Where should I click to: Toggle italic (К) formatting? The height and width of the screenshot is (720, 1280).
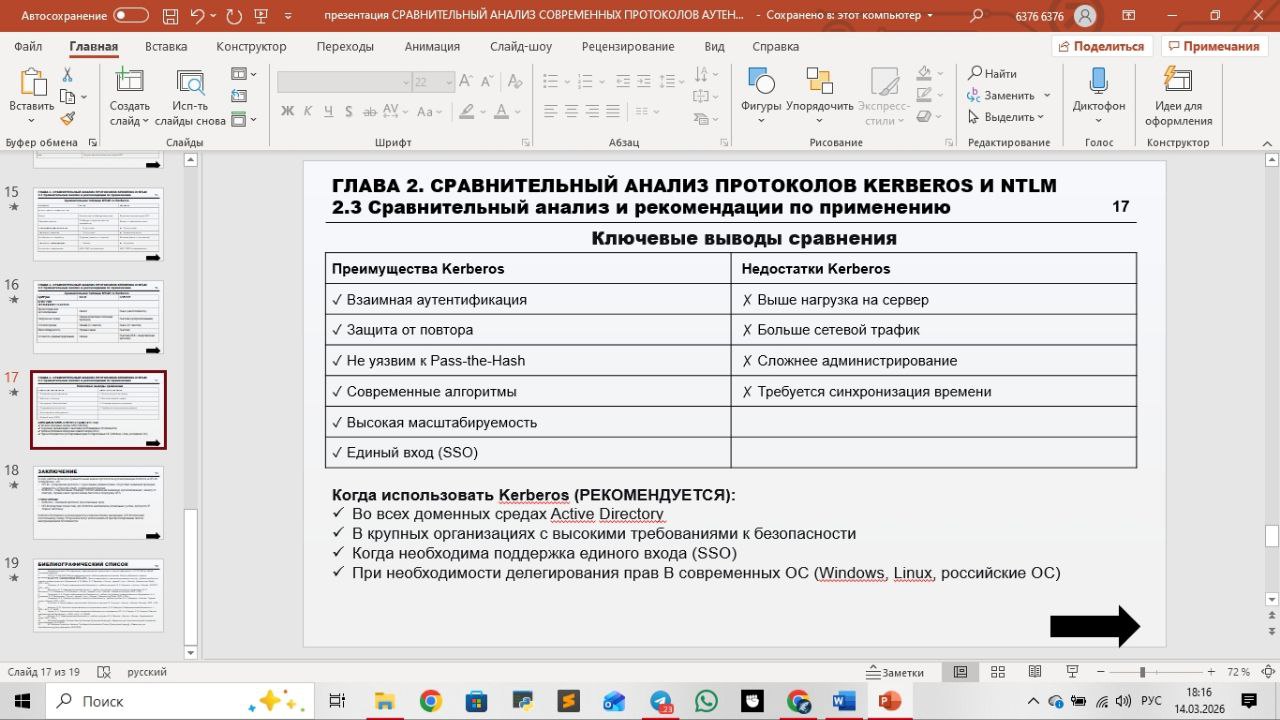pyautogui.click(x=307, y=111)
